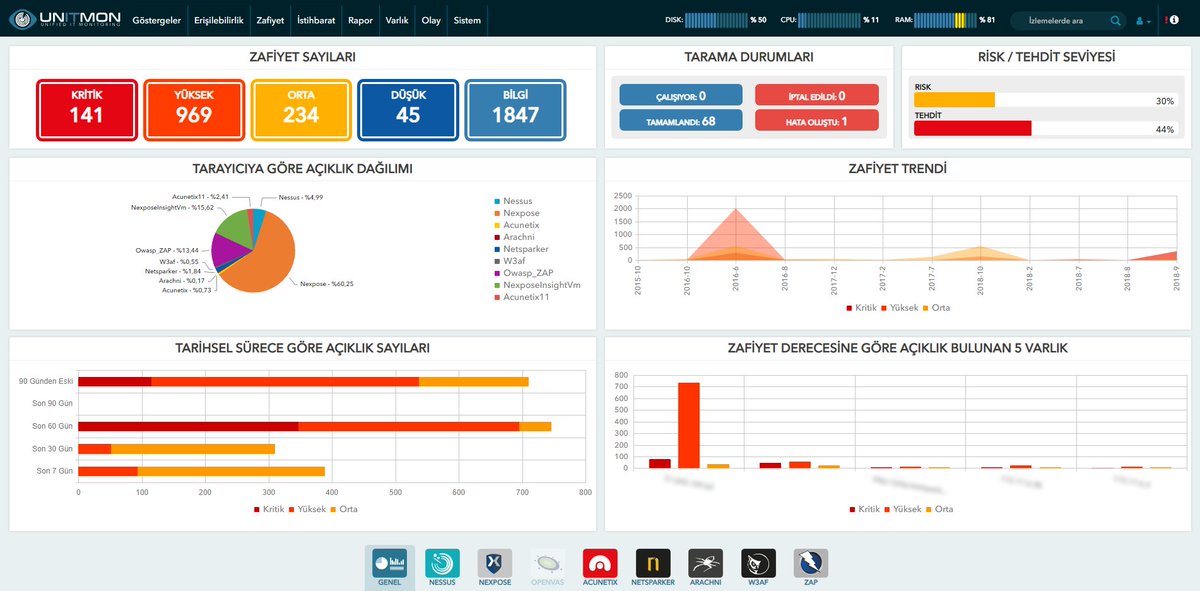1200x591 pixels.
Task: Toggle W3af in the pie legend
Action: (510, 261)
